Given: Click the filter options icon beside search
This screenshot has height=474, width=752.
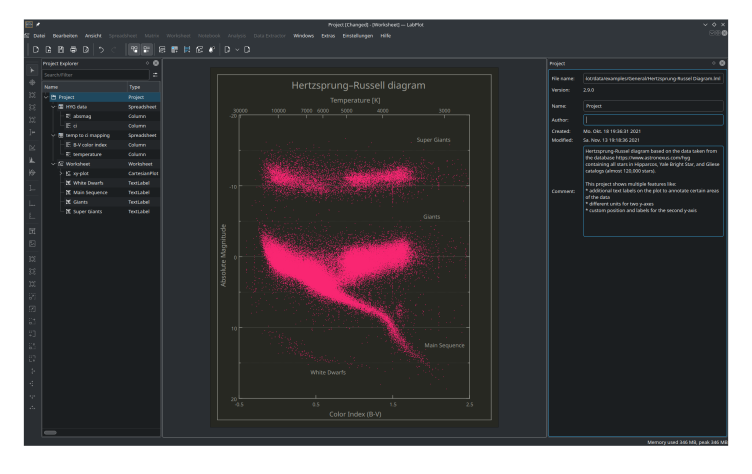Looking at the screenshot, I should pos(155,75).
